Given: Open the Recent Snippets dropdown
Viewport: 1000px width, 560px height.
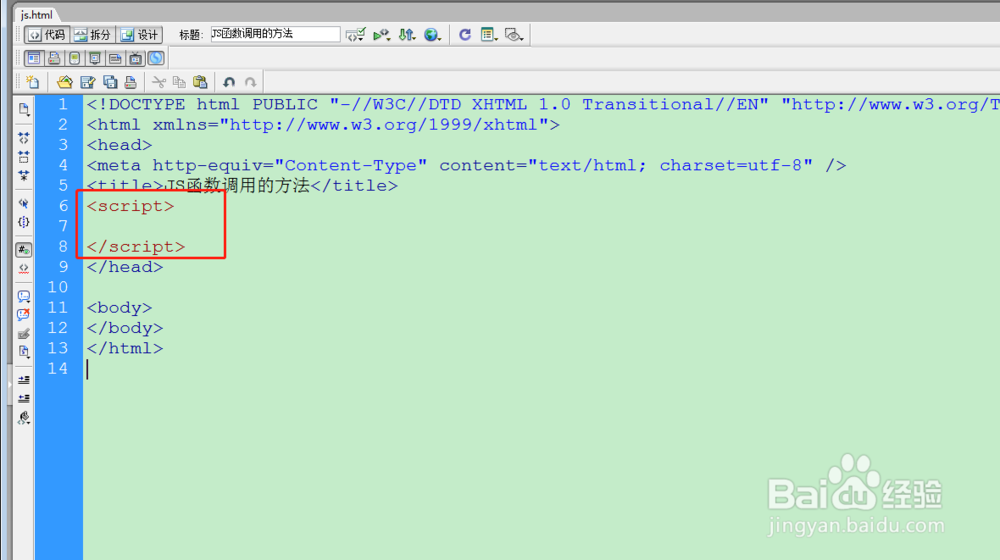Looking at the screenshot, I should pos(24,352).
